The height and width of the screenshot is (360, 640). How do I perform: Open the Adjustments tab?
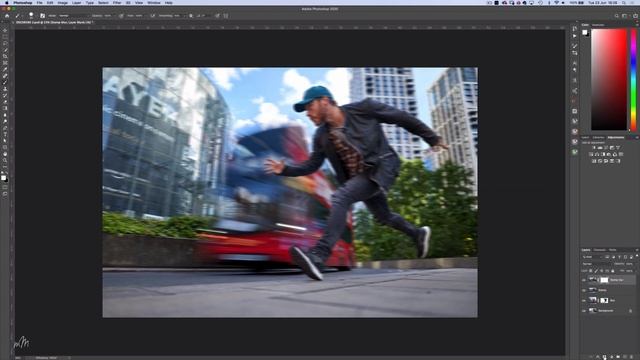[616, 138]
